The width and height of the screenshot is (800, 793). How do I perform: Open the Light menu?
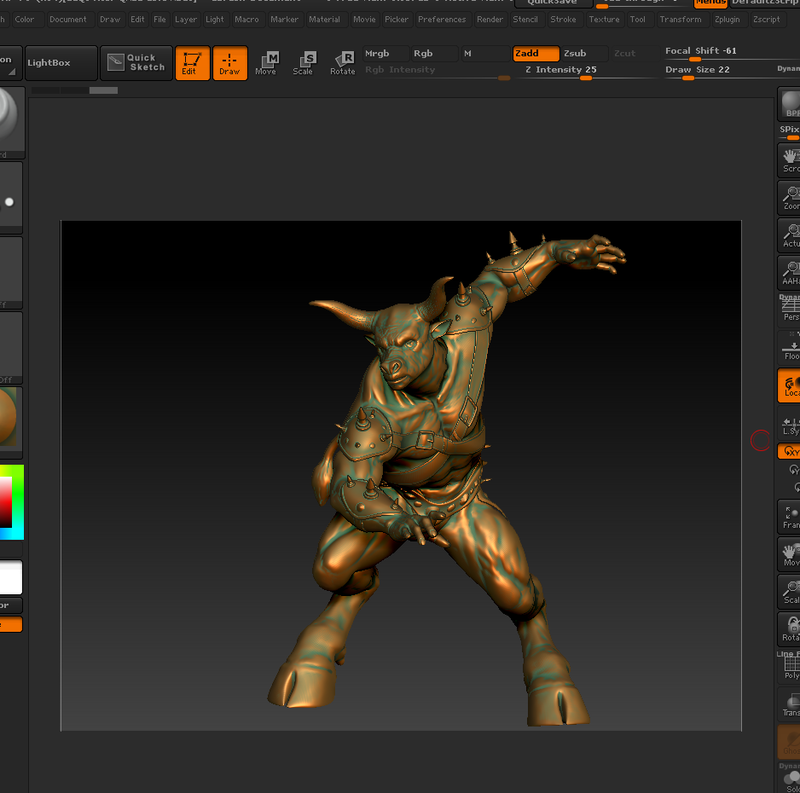215,19
